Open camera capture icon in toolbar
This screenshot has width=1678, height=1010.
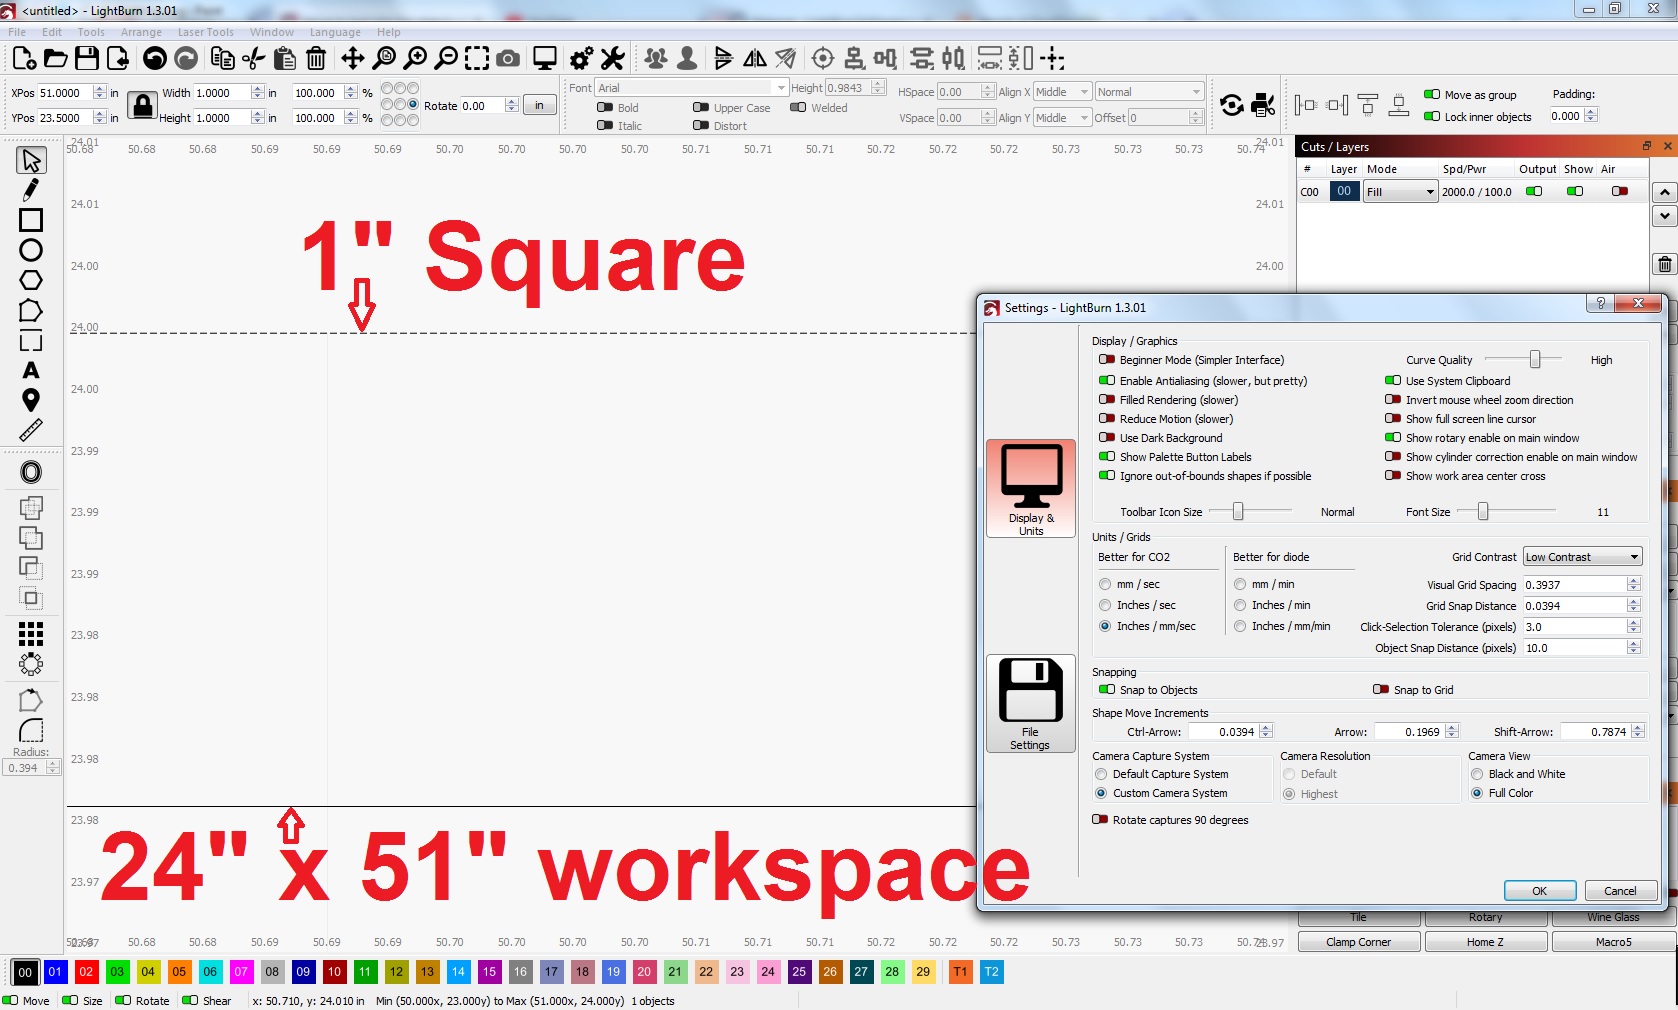(508, 58)
